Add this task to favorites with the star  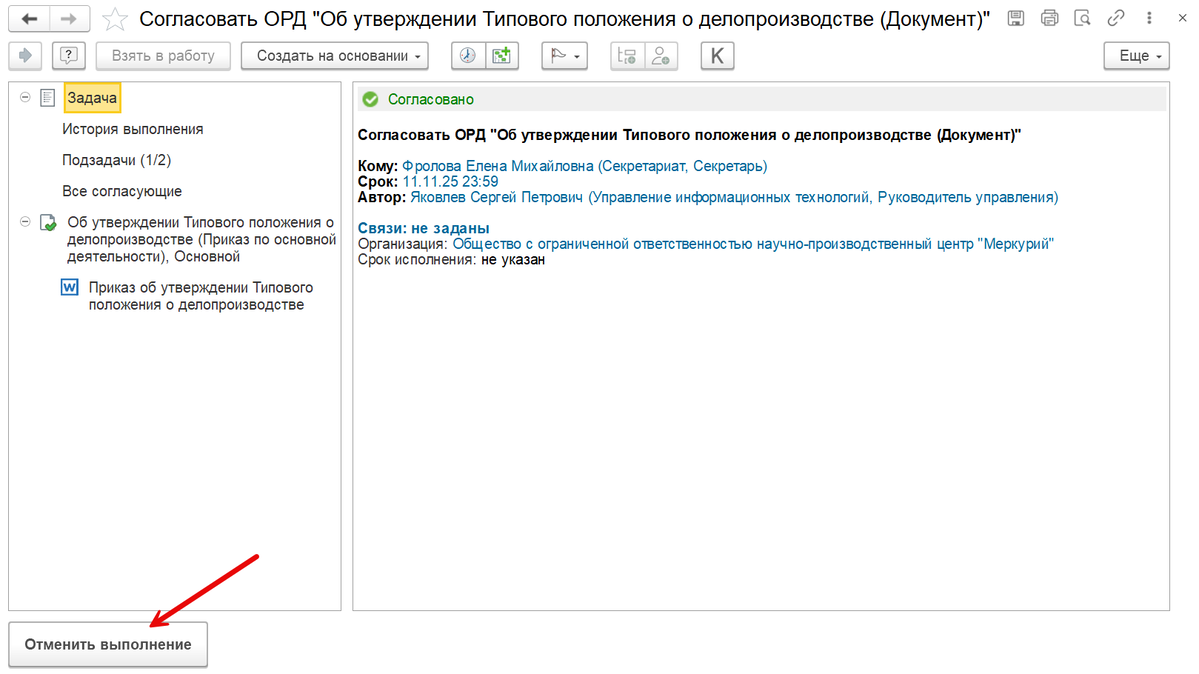pos(115,19)
